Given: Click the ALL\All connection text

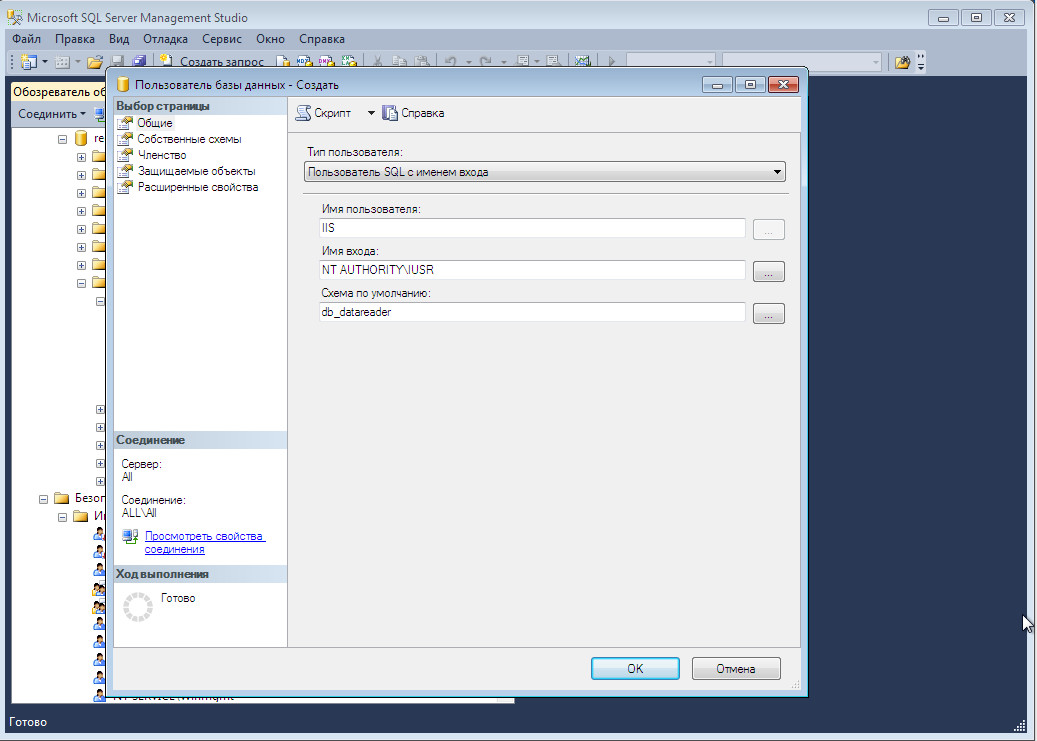Looking at the screenshot, I should [139, 513].
